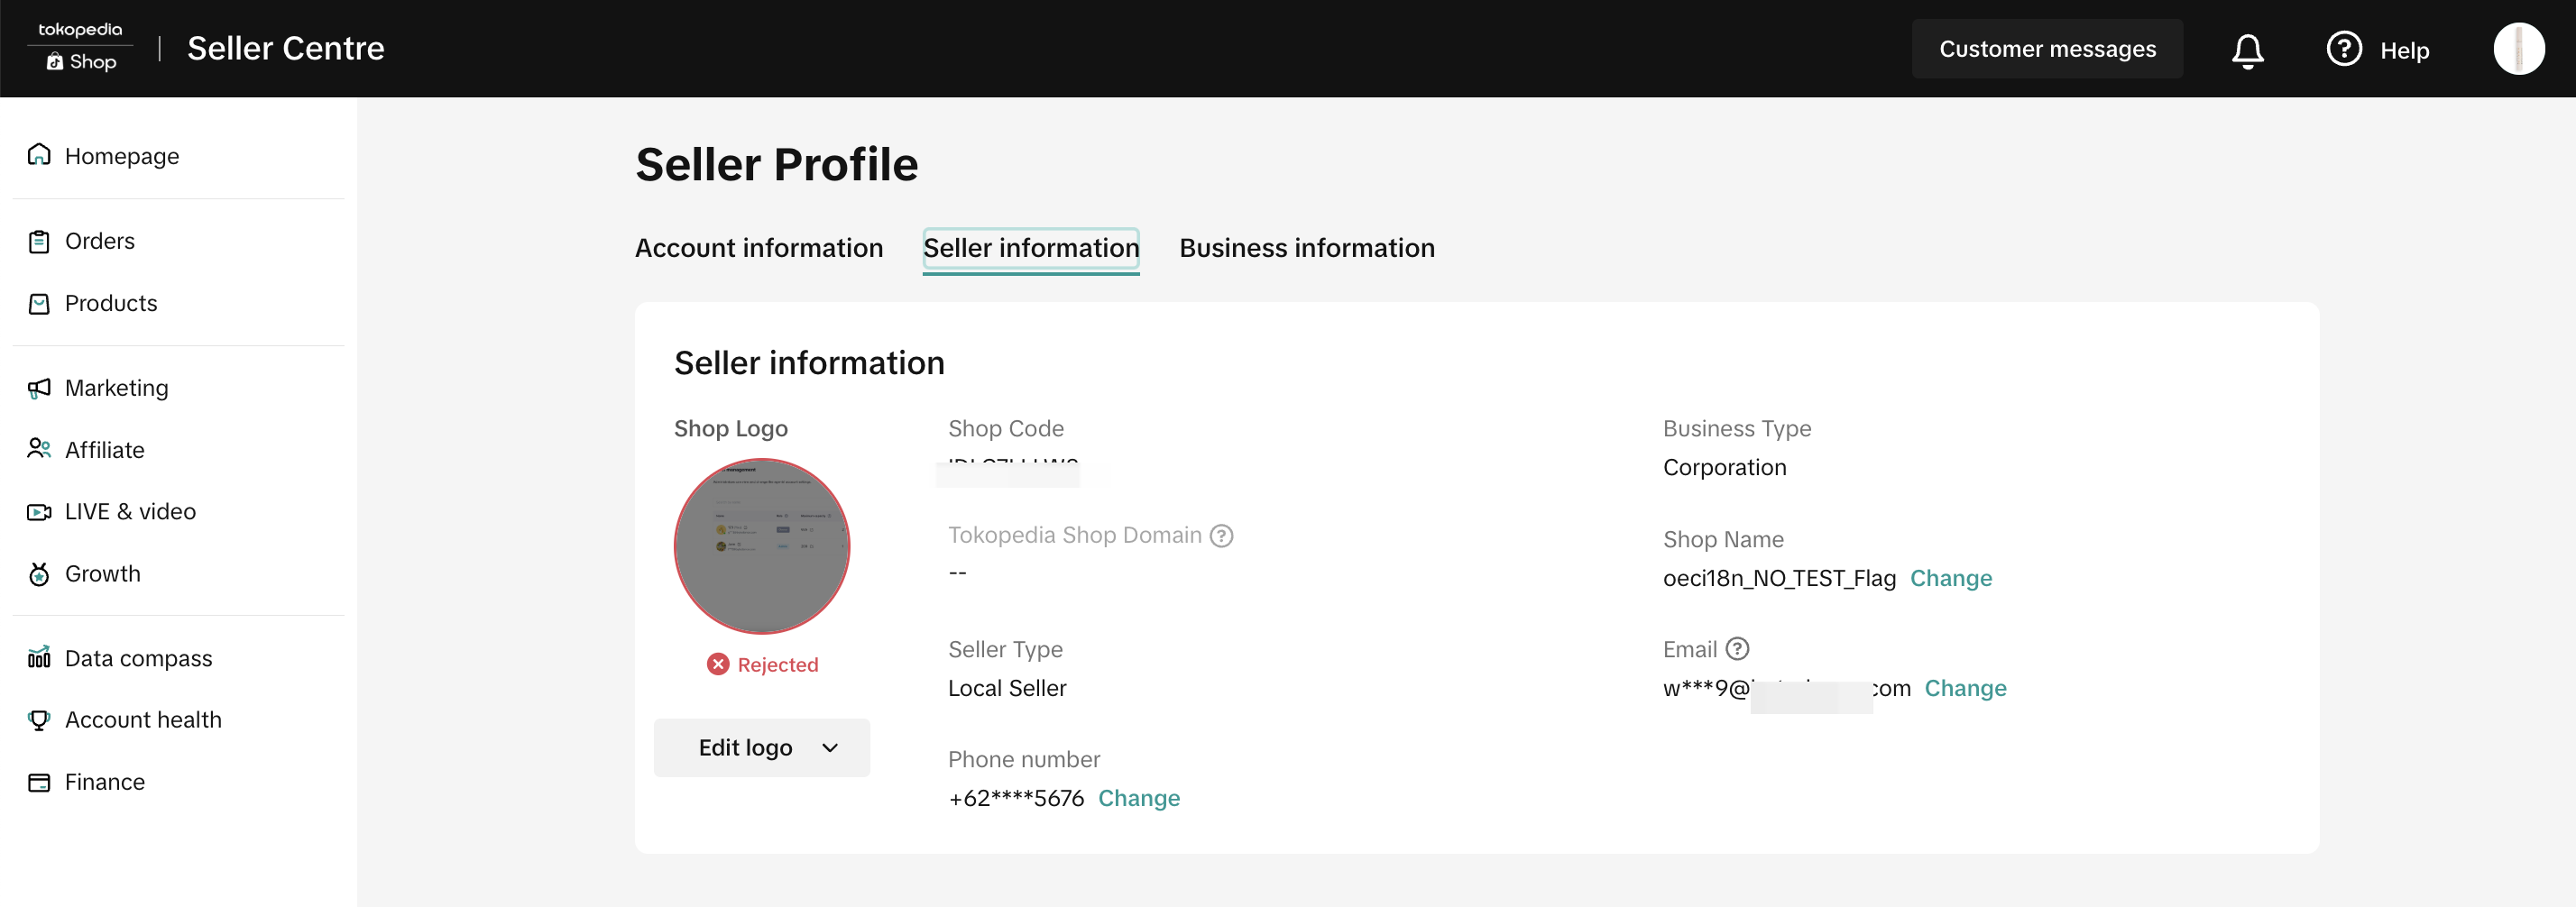Change the Shop Name

1950,578
